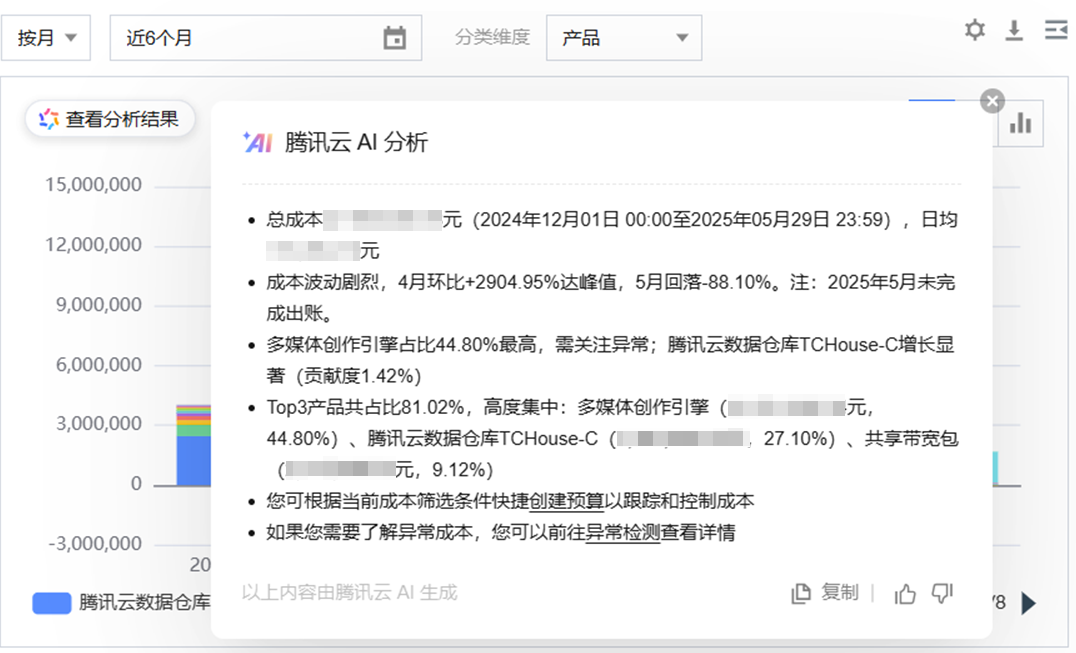The width and height of the screenshot is (1076, 653).
Task: Give thumbs down to AI analysis
Action: coord(942,593)
